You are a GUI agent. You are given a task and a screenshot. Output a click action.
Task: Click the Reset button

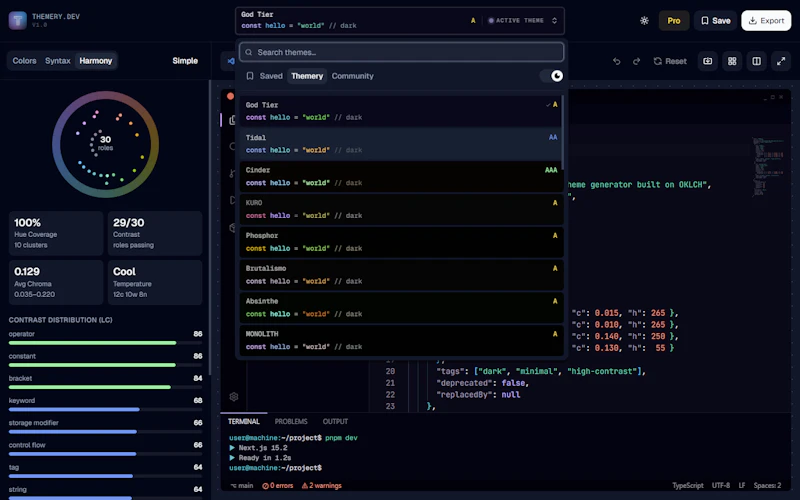[670, 61]
